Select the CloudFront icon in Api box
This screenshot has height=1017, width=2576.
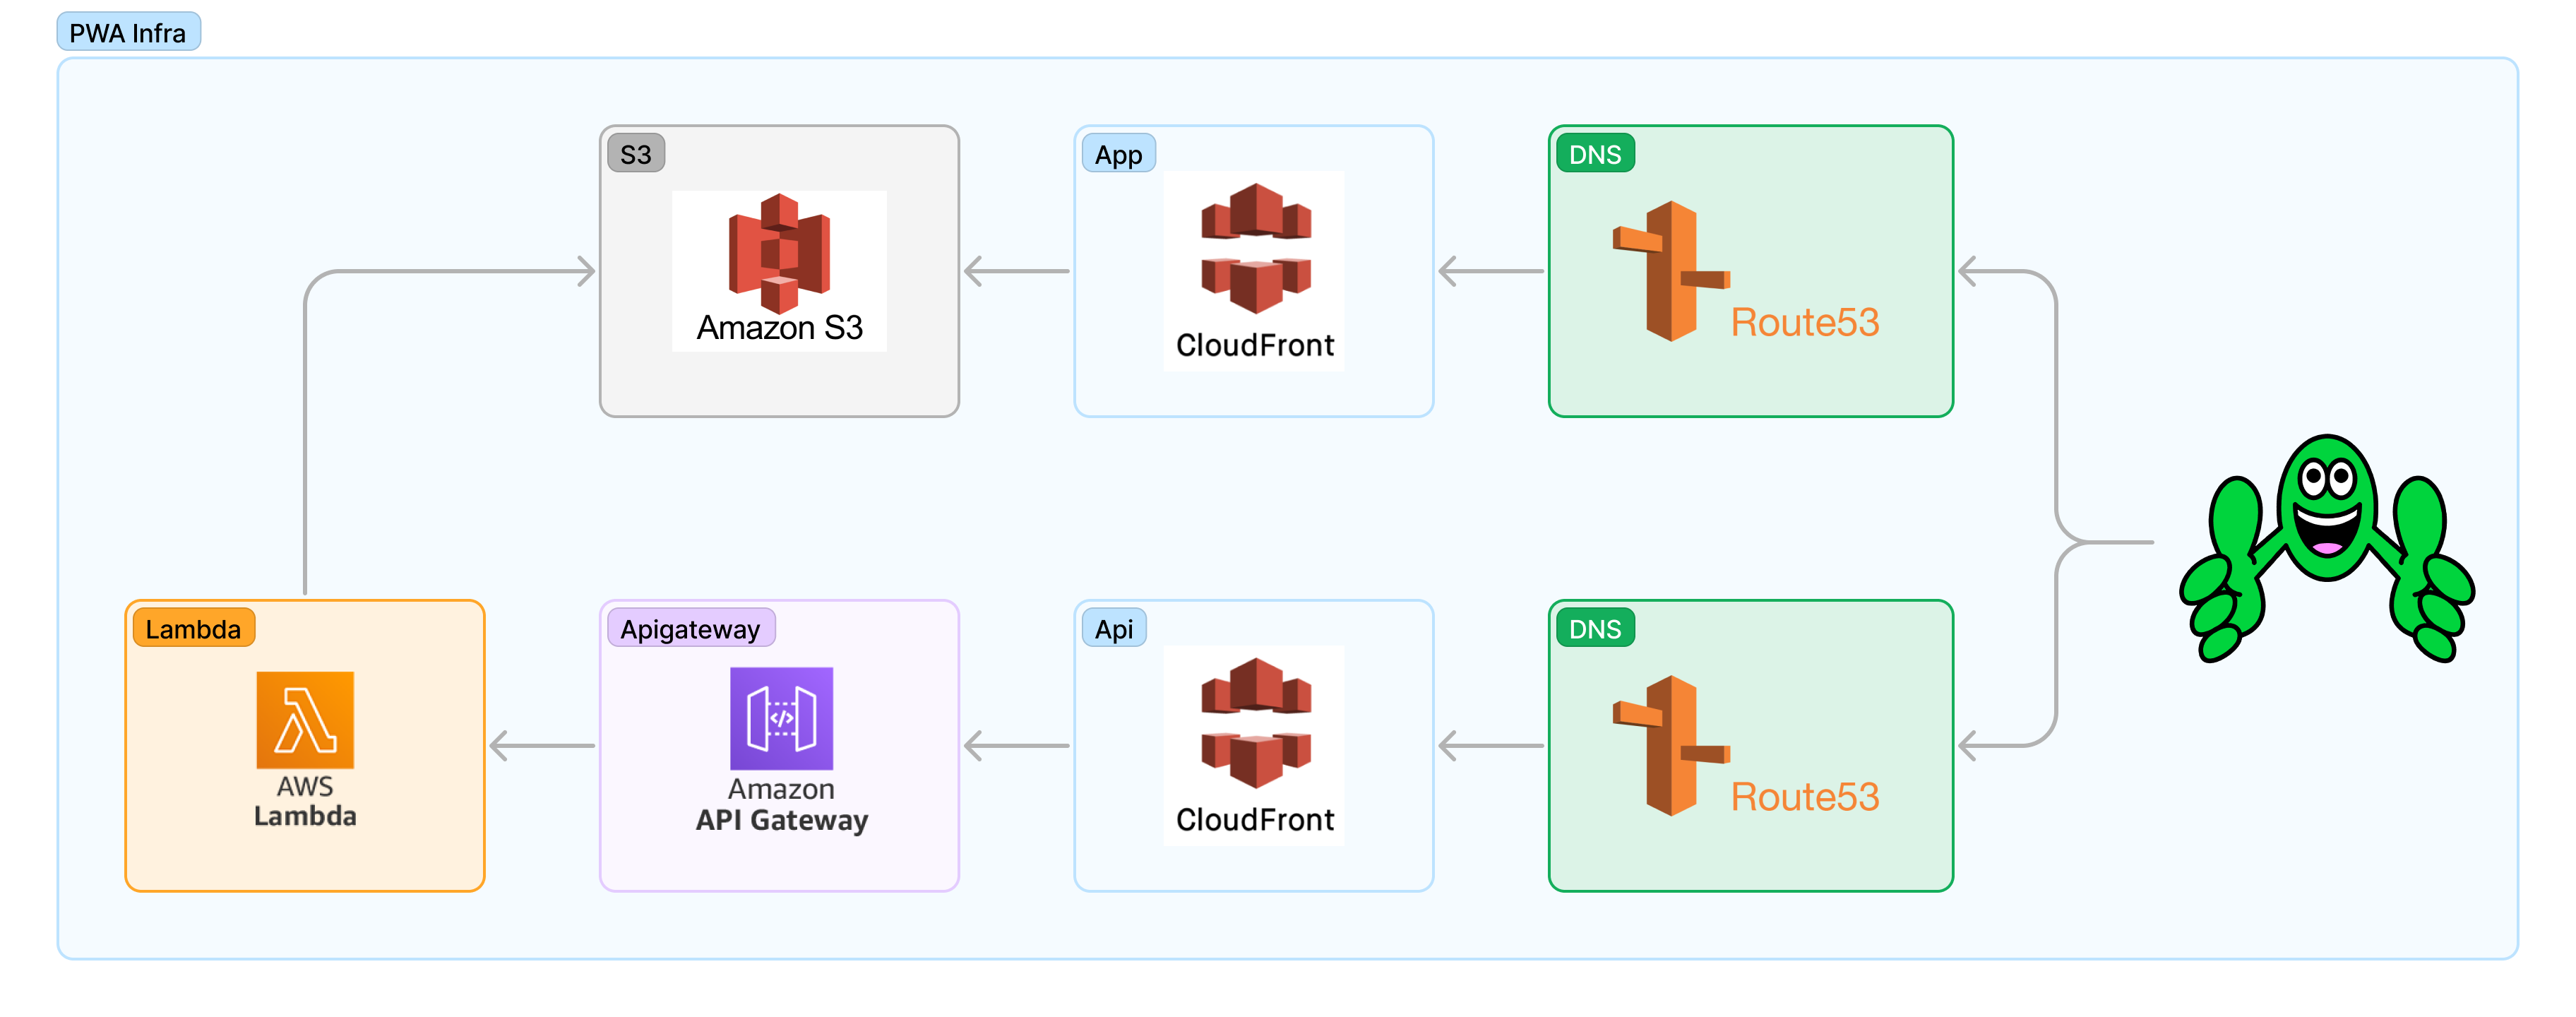[1255, 722]
